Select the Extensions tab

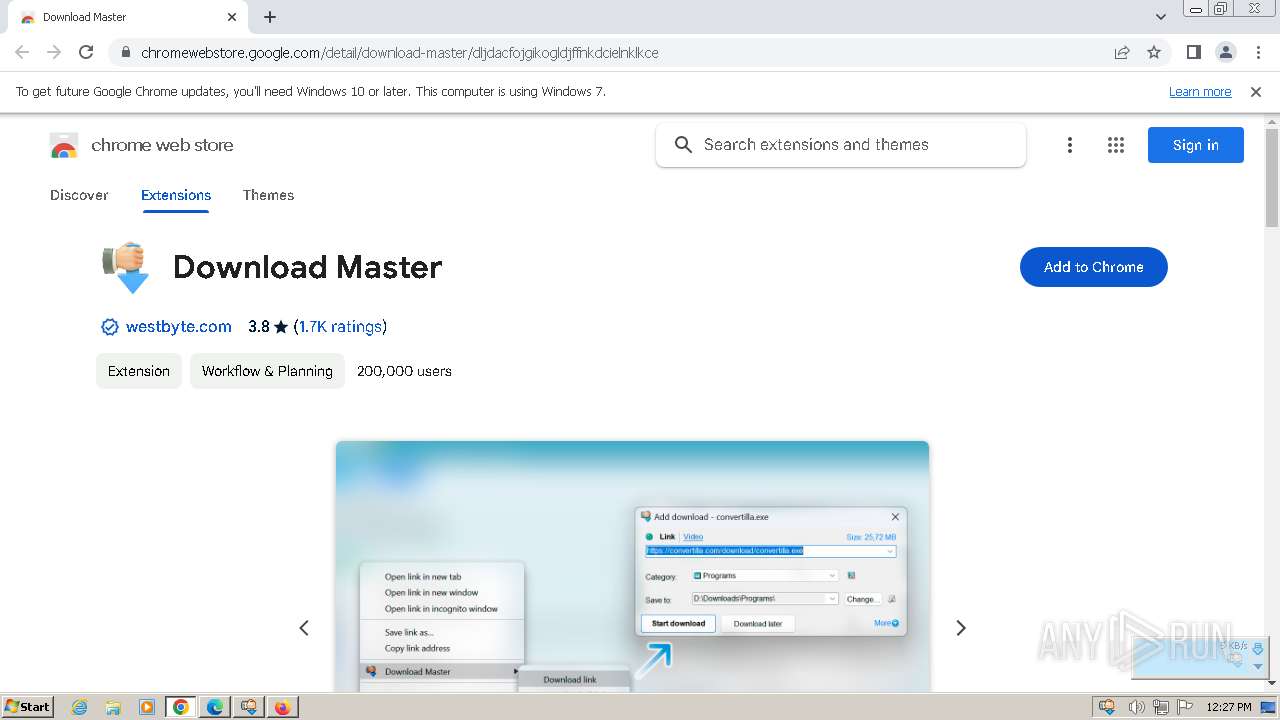[176, 195]
